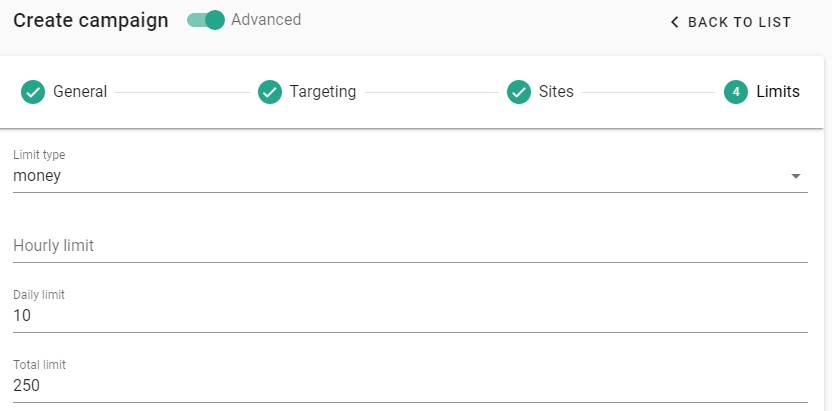Toggle the Advanced mode switch

pyautogui.click(x=205, y=20)
